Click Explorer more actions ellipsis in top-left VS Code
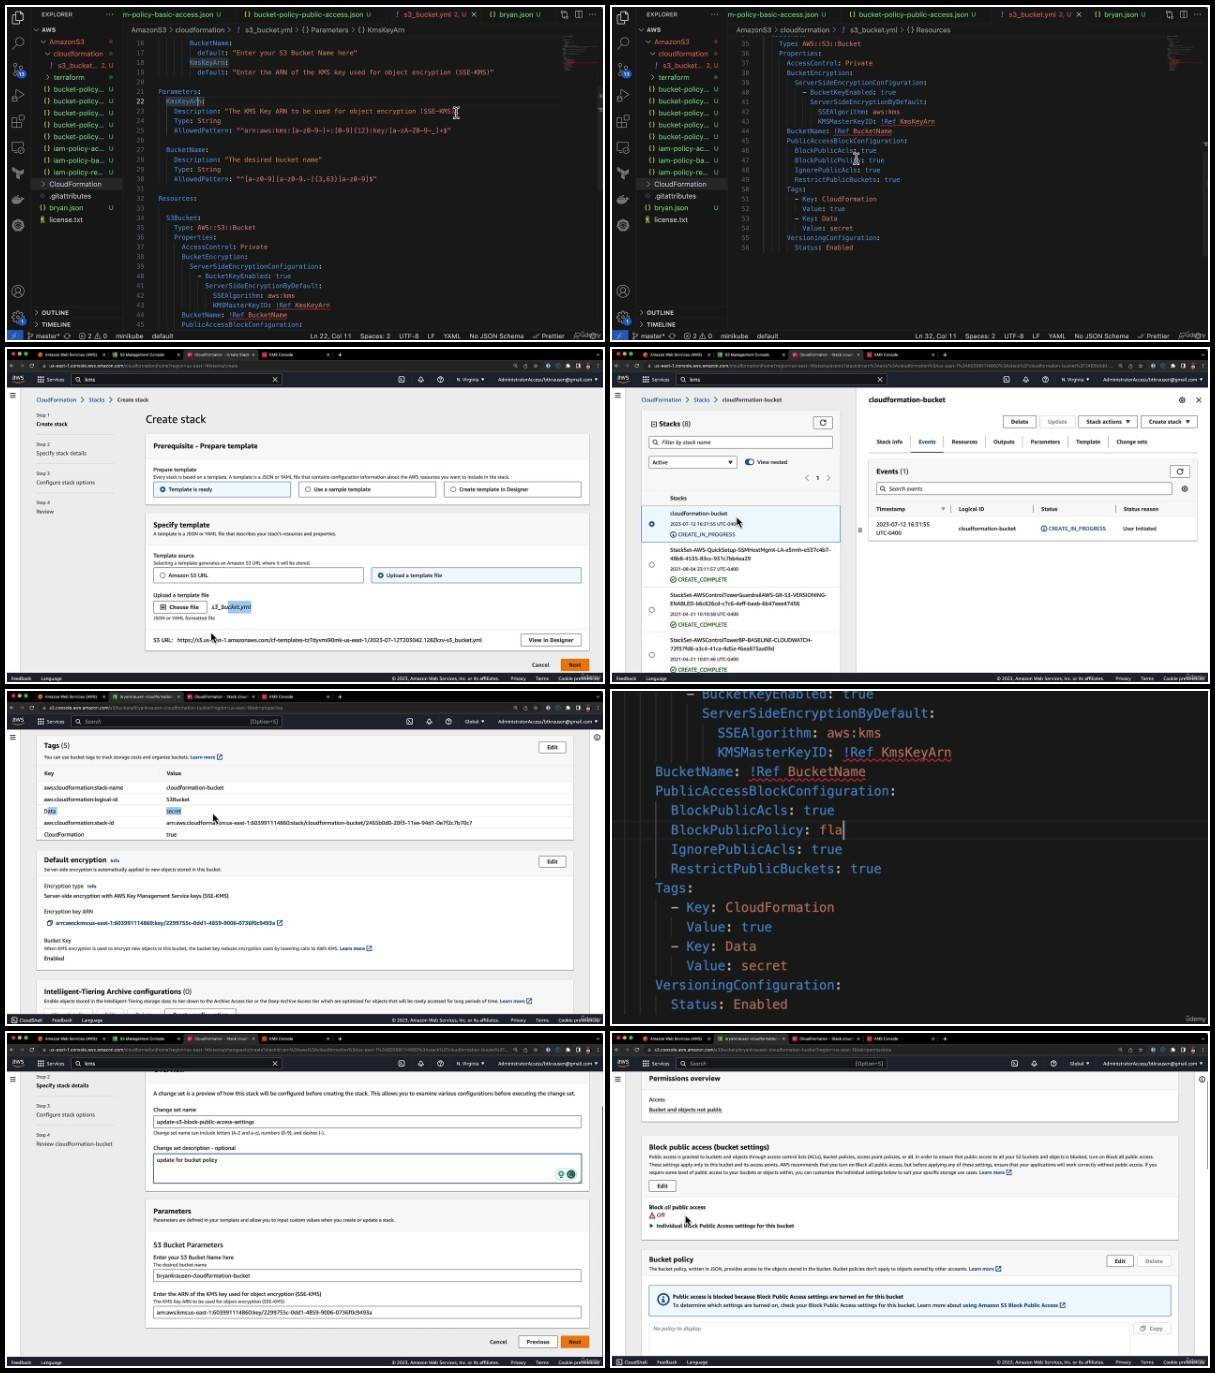Viewport: 1215px width, 1373px height. (109, 15)
